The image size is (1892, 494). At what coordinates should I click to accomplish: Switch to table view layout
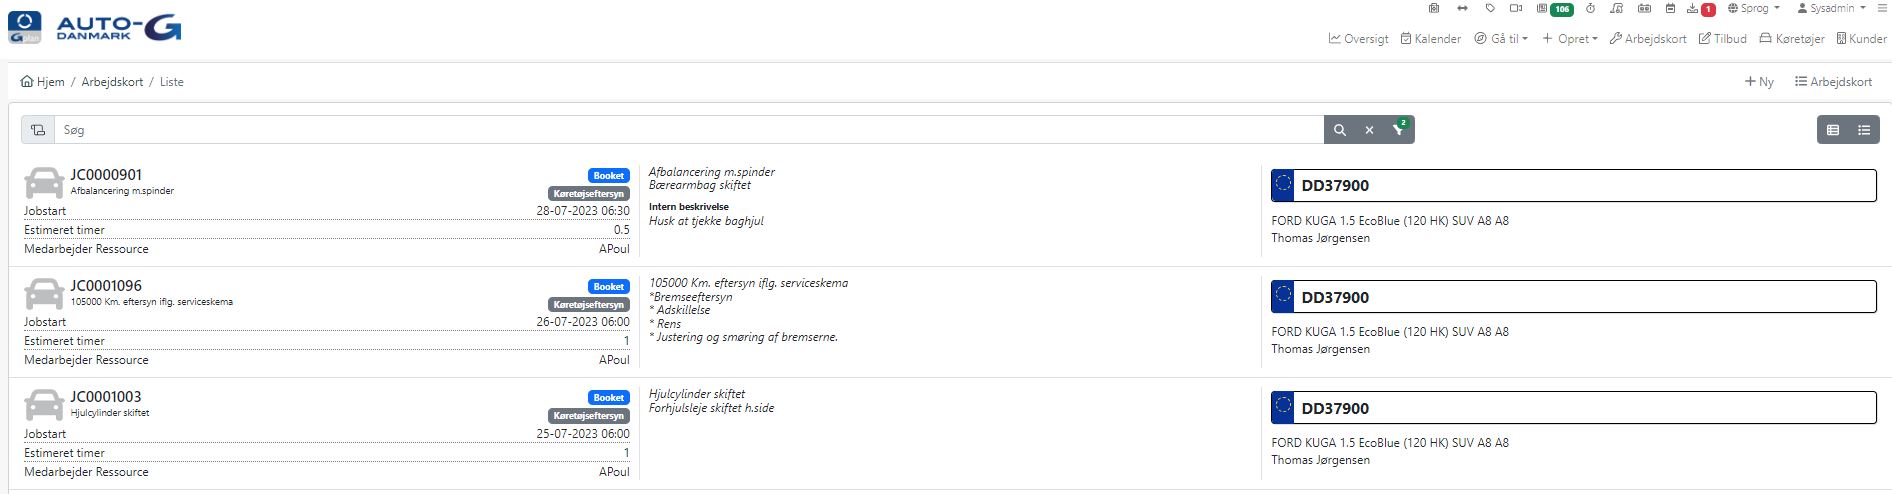pos(1833,130)
